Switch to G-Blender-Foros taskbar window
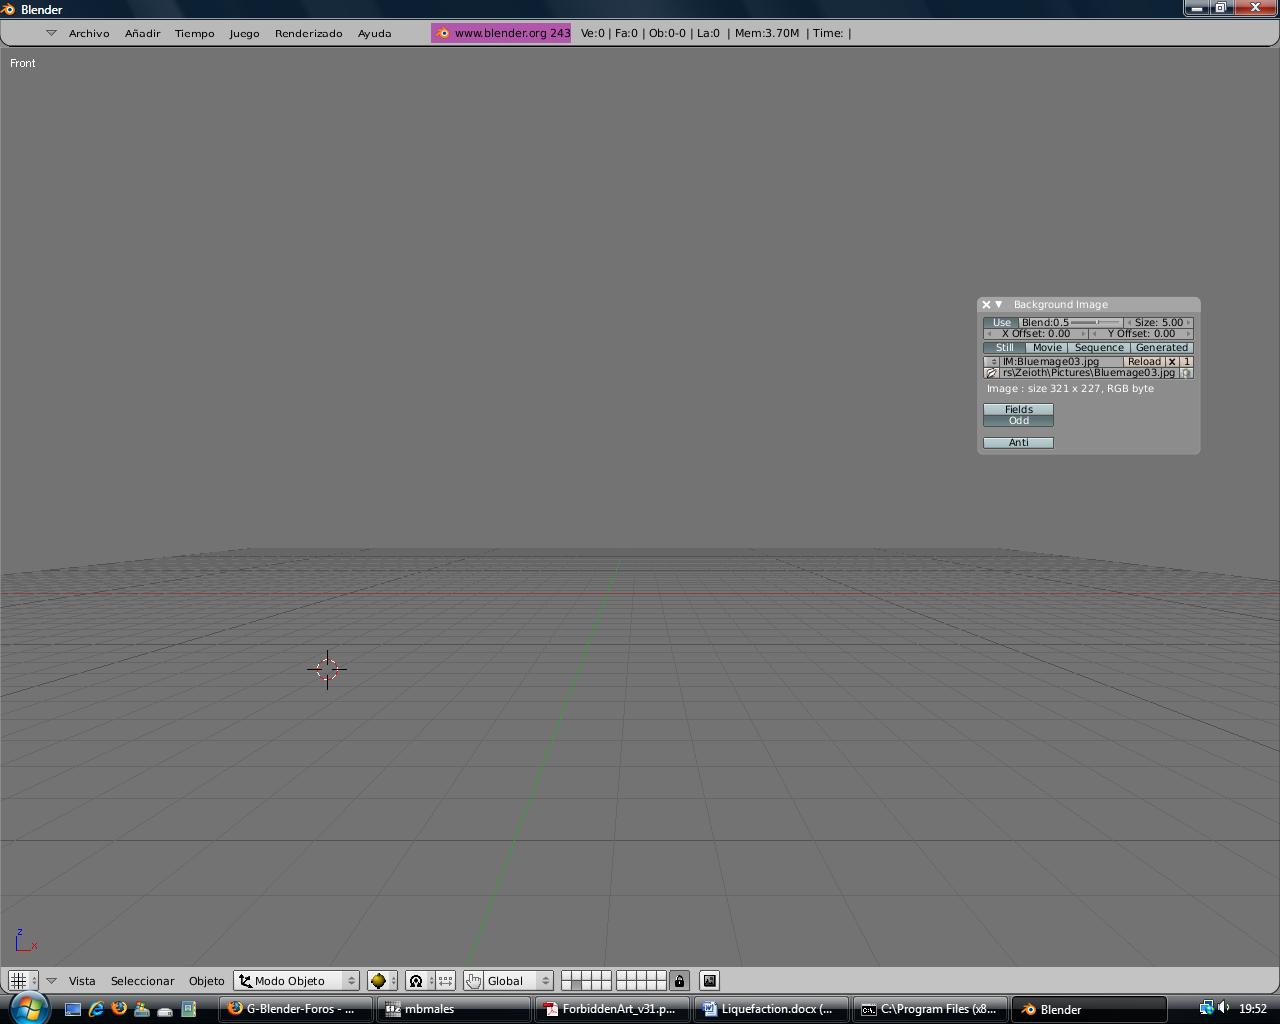This screenshot has height=1024, width=1280. pyautogui.click(x=297, y=1009)
